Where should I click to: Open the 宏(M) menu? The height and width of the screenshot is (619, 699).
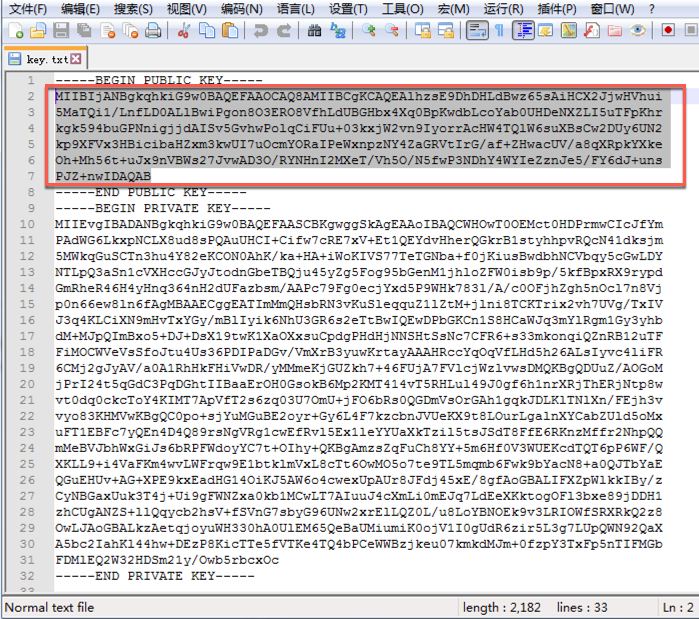coord(453,8)
